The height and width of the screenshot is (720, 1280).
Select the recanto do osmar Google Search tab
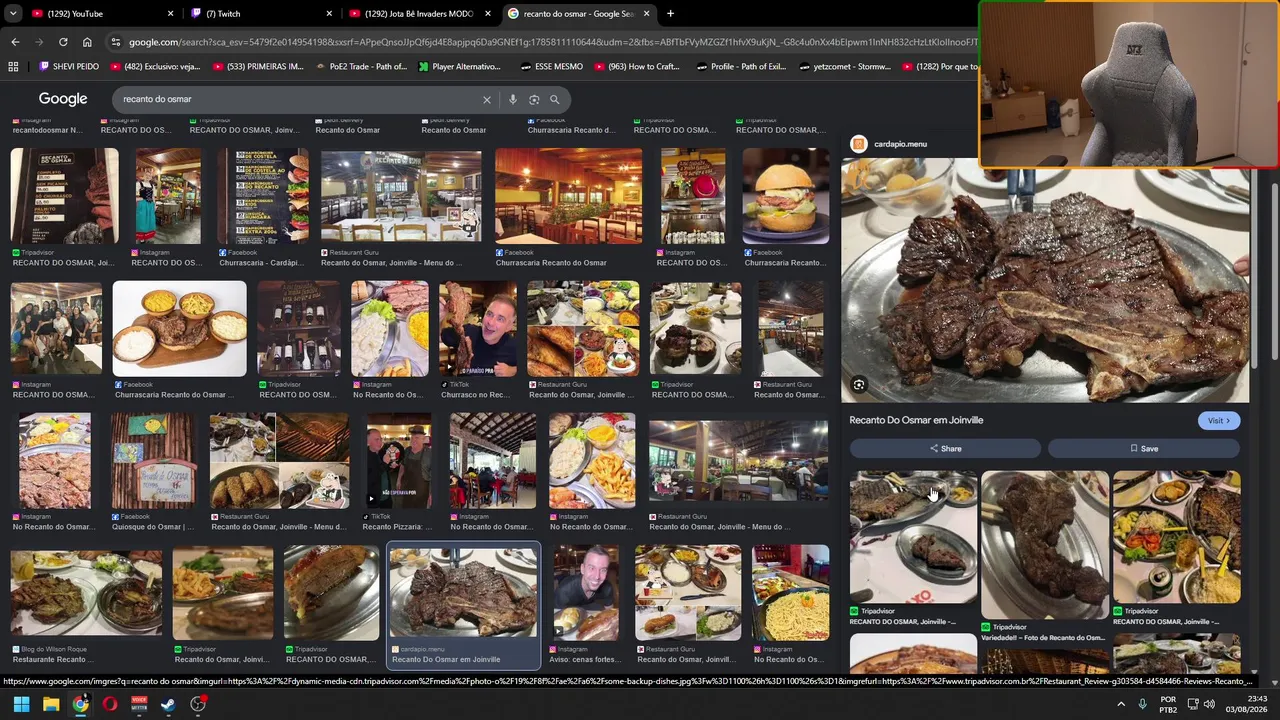579,14
